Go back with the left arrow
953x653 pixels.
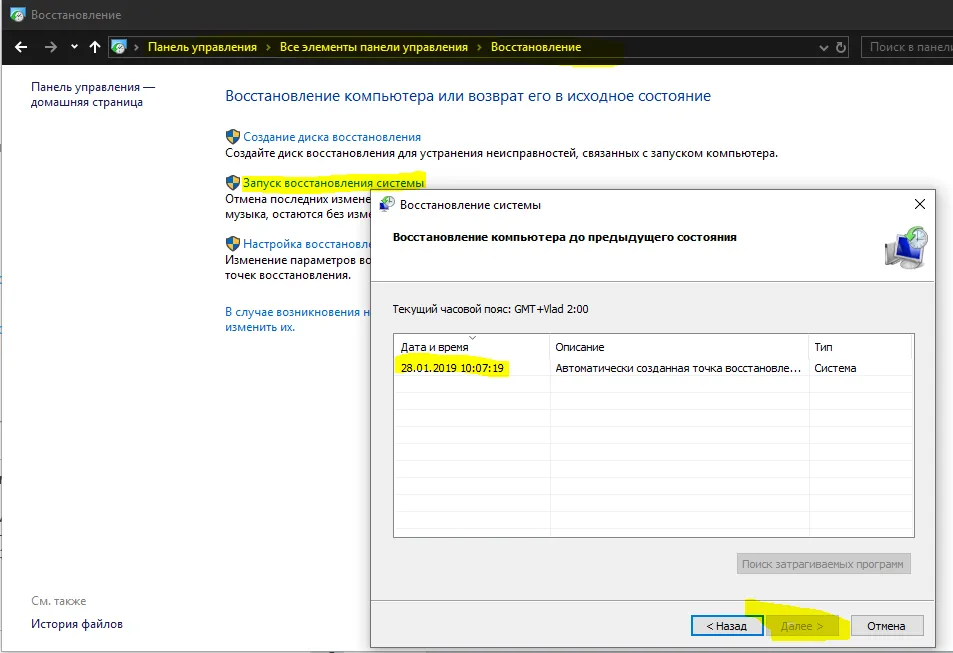(x=21, y=47)
